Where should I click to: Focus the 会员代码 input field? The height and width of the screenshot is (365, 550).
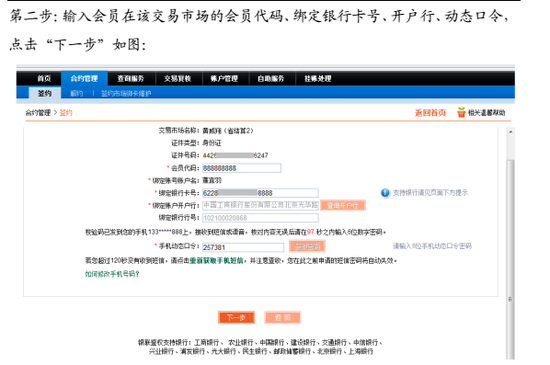[x=242, y=168]
